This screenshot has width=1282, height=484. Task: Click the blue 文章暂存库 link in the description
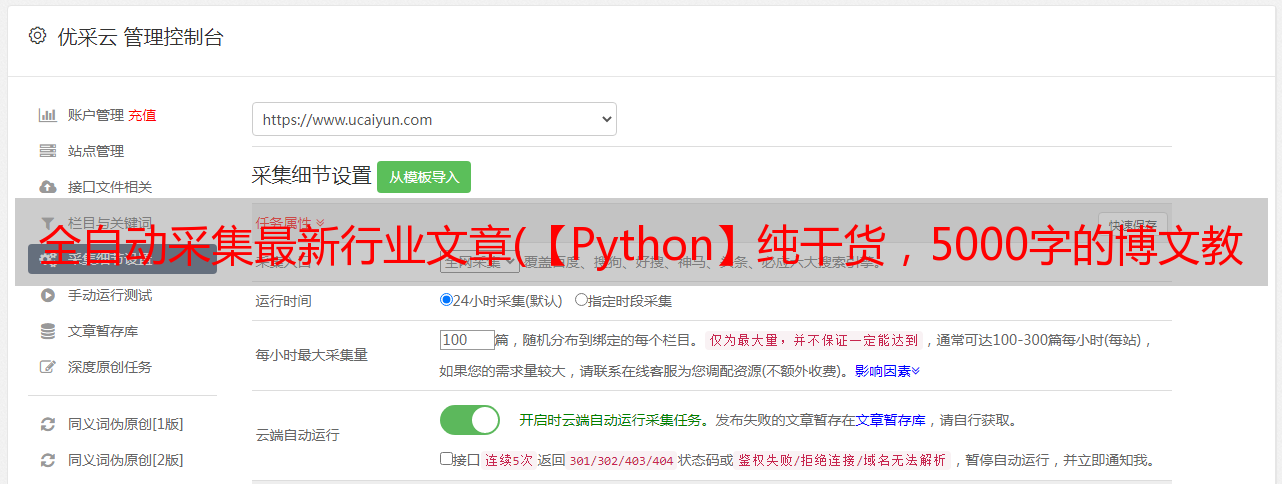pos(890,420)
